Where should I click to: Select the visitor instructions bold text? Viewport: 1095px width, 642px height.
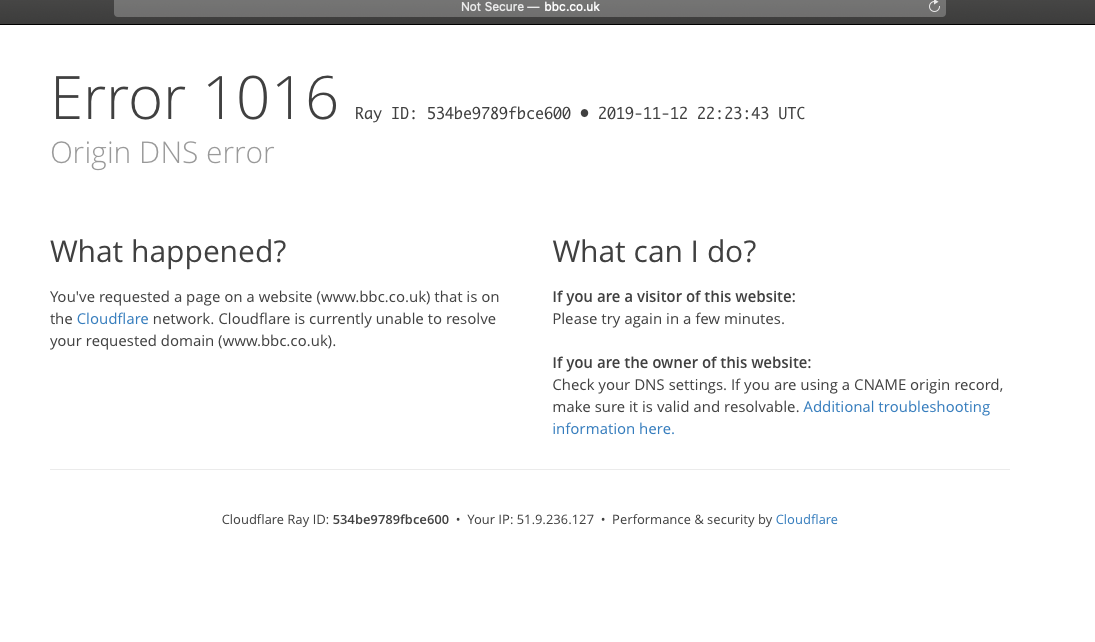(x=674, y=296)
